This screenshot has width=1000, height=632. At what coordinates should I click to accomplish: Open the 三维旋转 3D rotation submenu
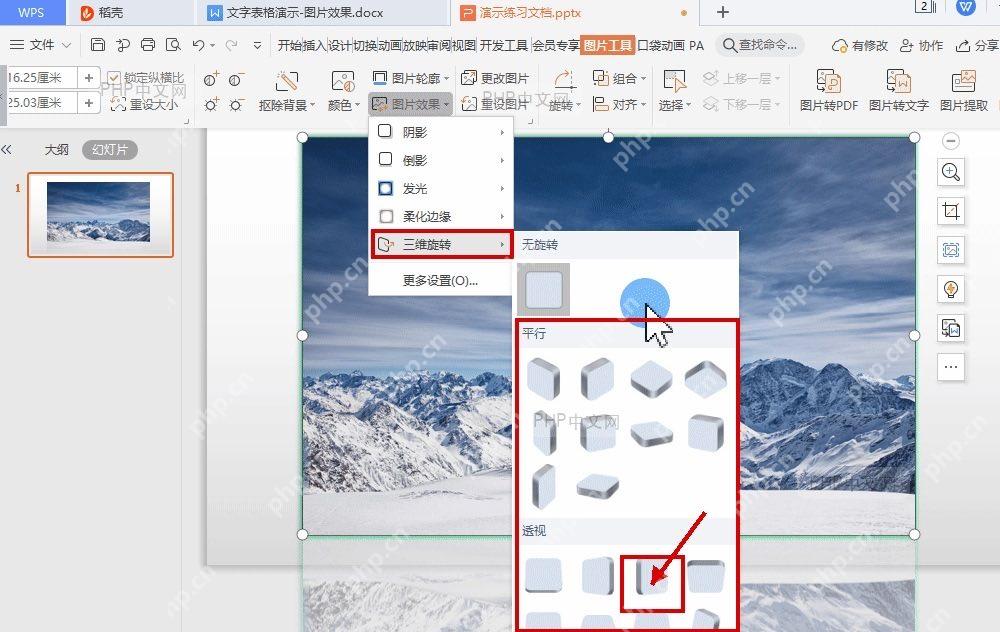(442, 244)
